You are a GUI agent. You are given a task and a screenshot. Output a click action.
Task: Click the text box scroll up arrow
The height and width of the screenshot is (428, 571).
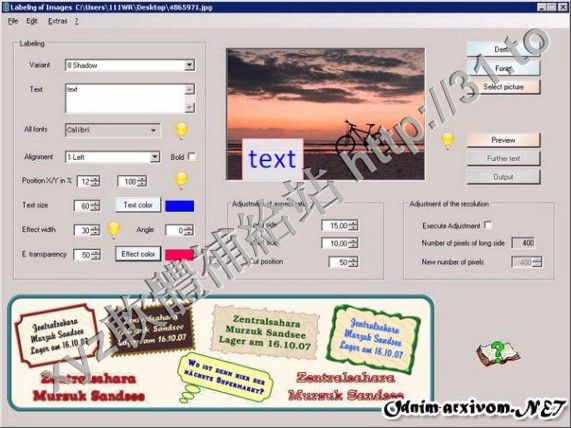(189, 89)
